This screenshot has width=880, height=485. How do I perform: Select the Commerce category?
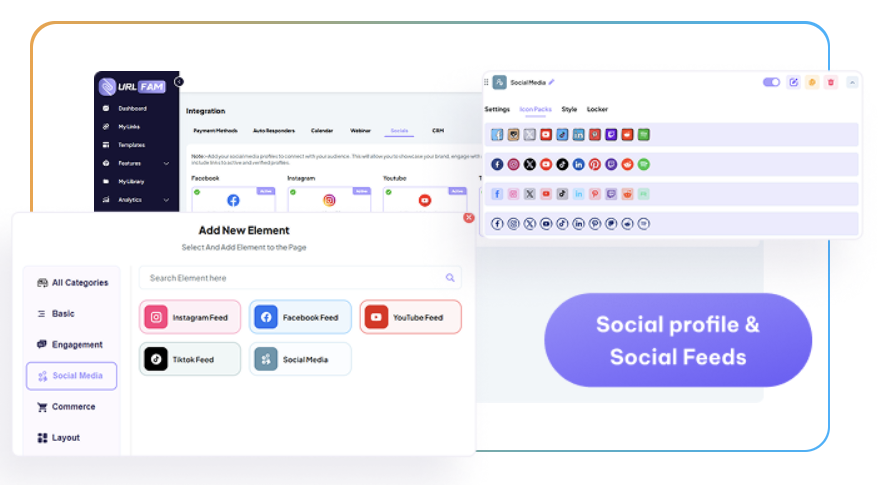click(x=66, y=407)
